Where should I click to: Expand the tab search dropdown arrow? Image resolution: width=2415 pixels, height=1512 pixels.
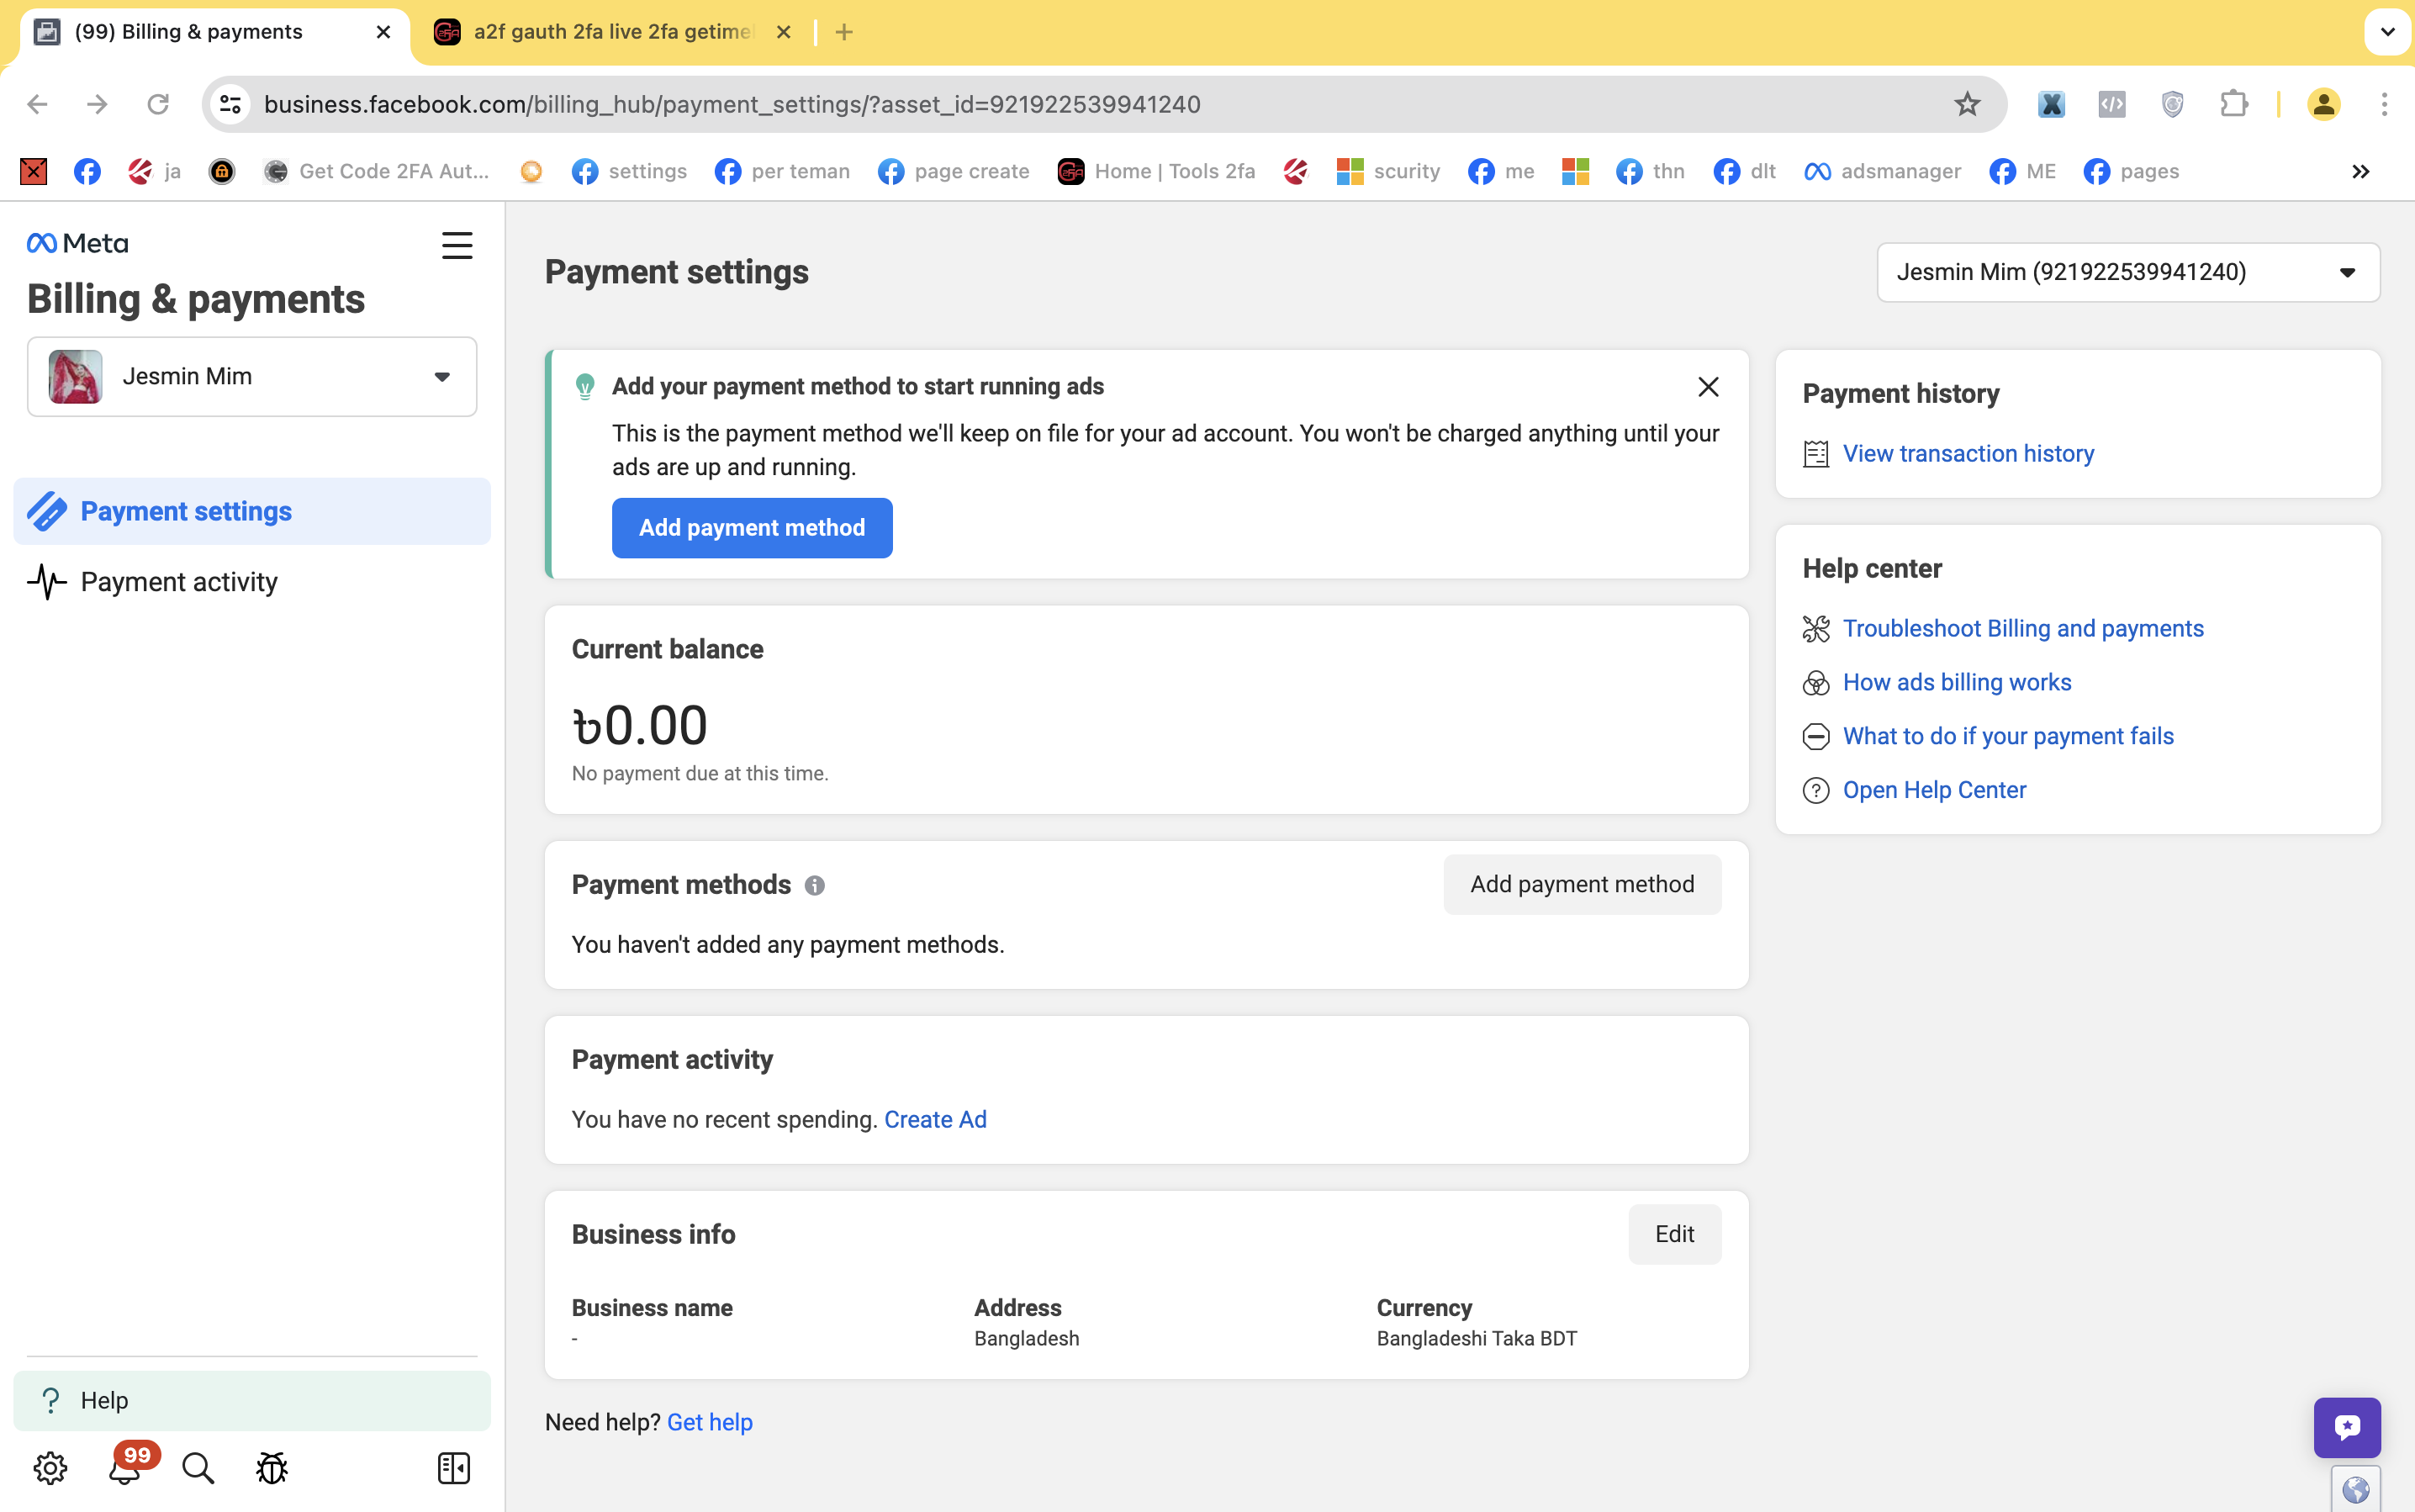click(2387, 32)
